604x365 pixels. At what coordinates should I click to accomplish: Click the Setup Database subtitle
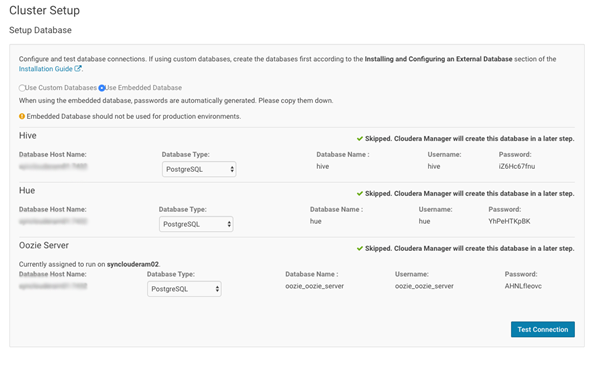[40, 30]
